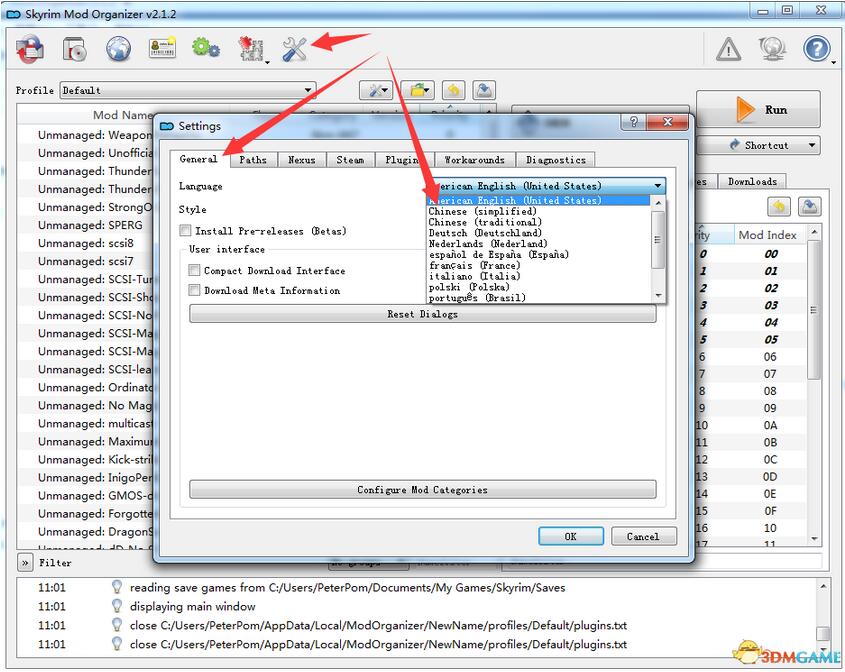Toggle Compact Download Interface checkbox
Image resolution: width=845 pixels, height=672 pixels.
click(194, 270)
